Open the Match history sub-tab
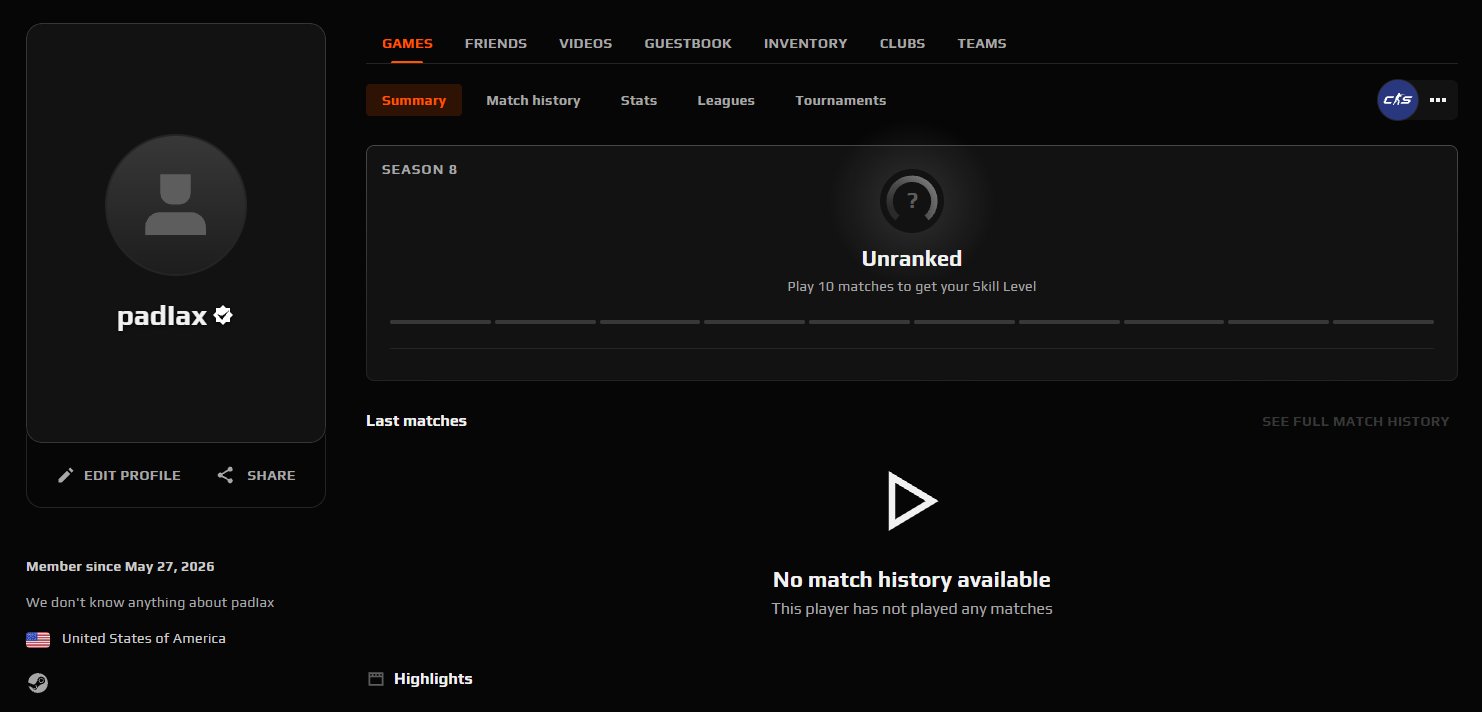Image resolution: width=1482 pixels, height=712 pixels. [x=533, y=100]
